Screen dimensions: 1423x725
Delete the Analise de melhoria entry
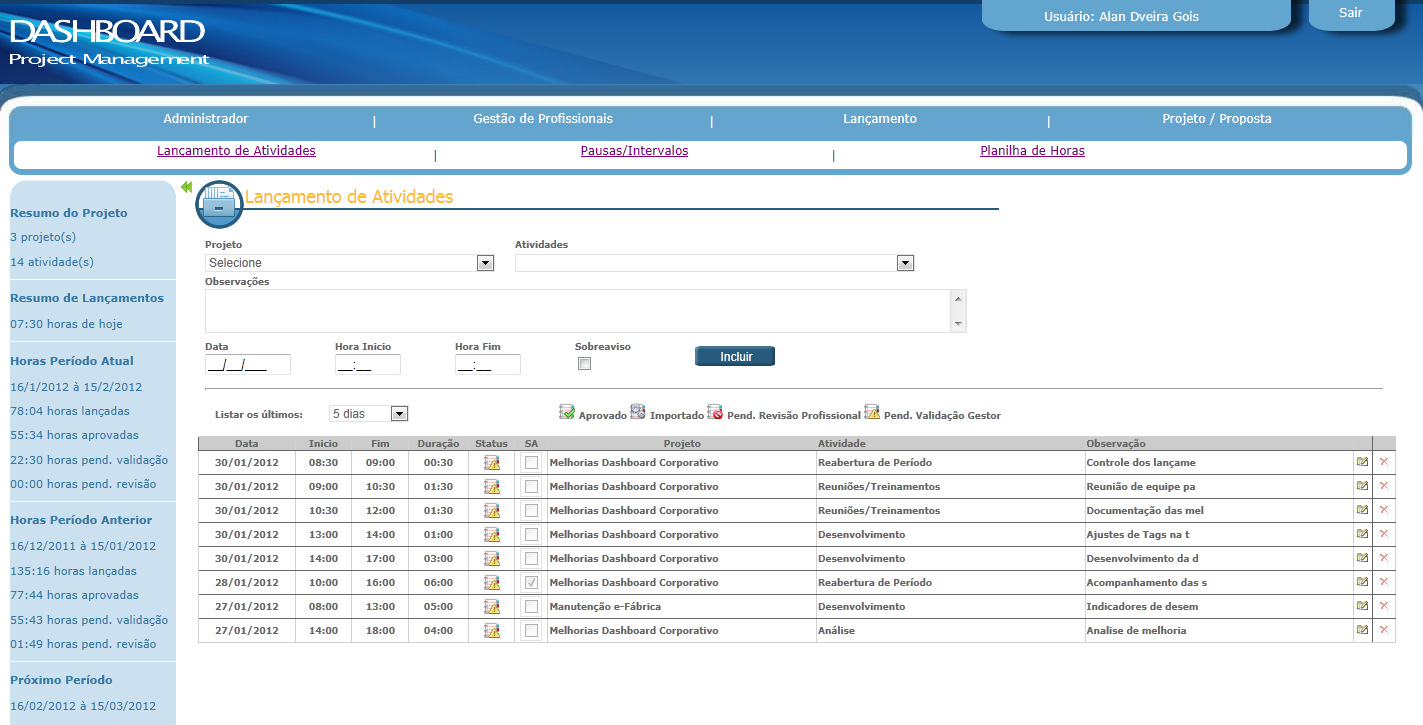(x=1384, y=630)
